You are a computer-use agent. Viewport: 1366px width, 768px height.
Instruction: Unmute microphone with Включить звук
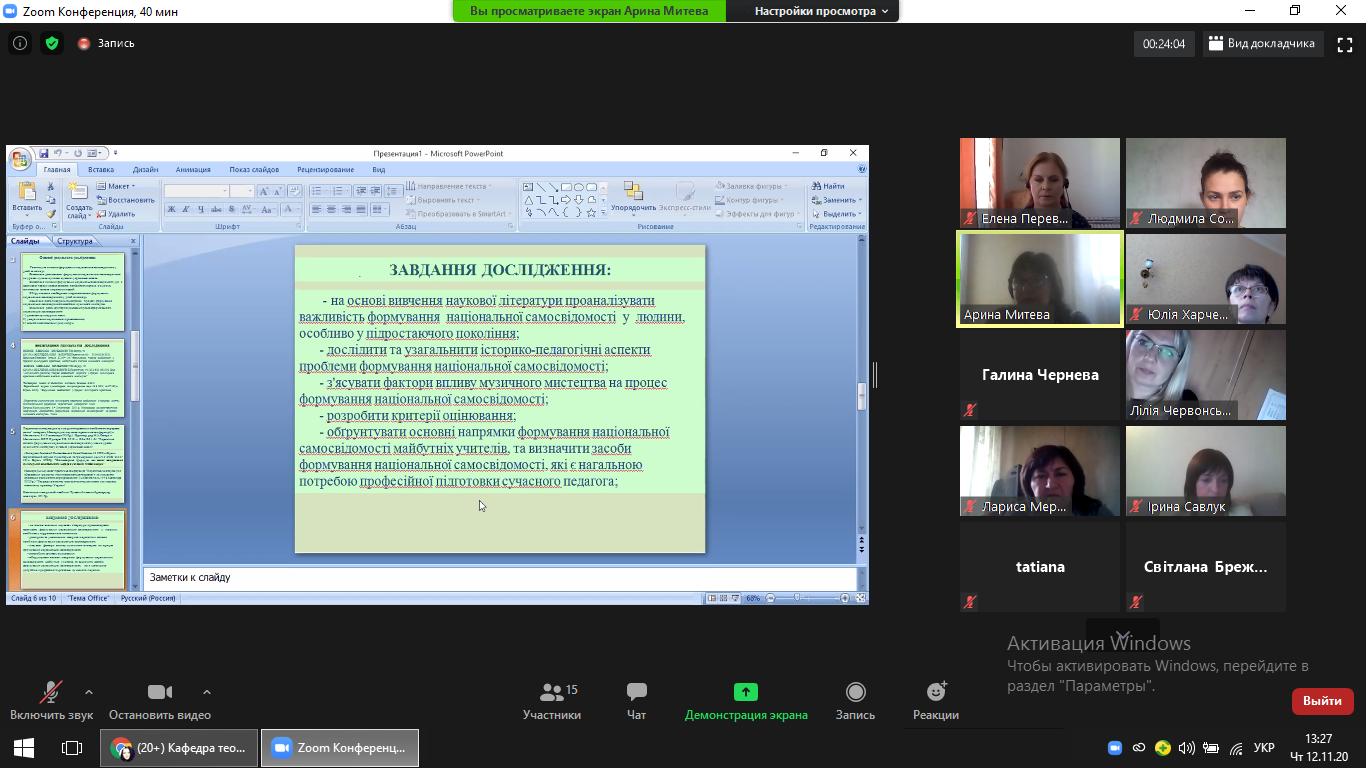(51, 701)
